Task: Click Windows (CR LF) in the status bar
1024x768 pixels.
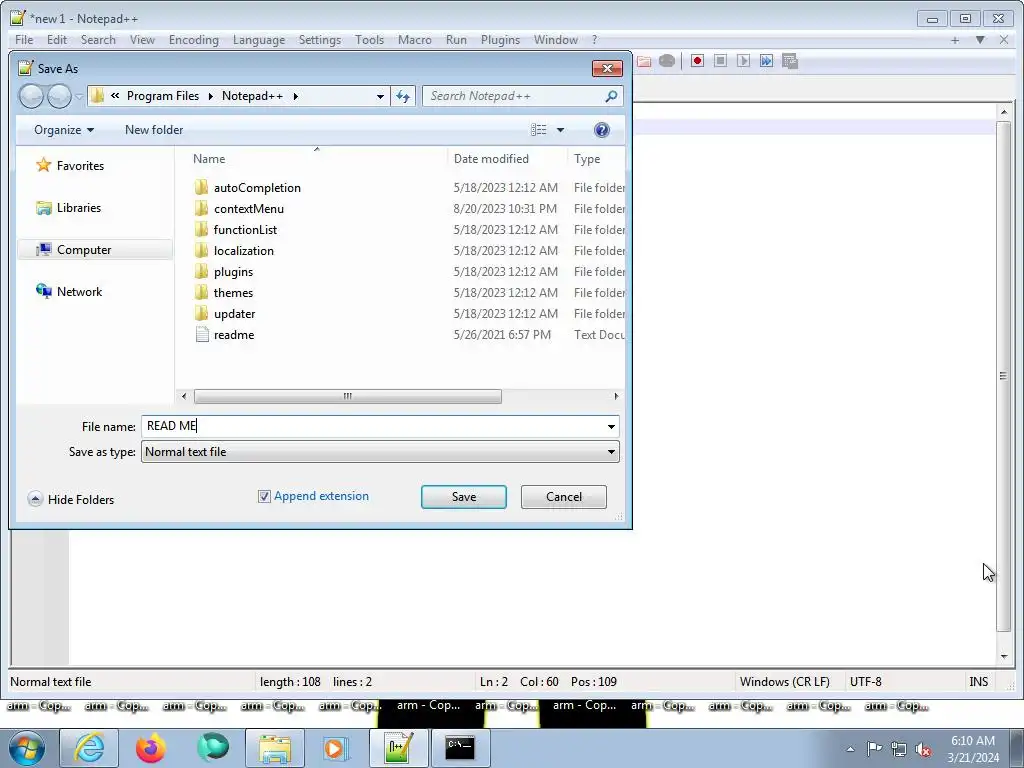Action: (784, 682)
